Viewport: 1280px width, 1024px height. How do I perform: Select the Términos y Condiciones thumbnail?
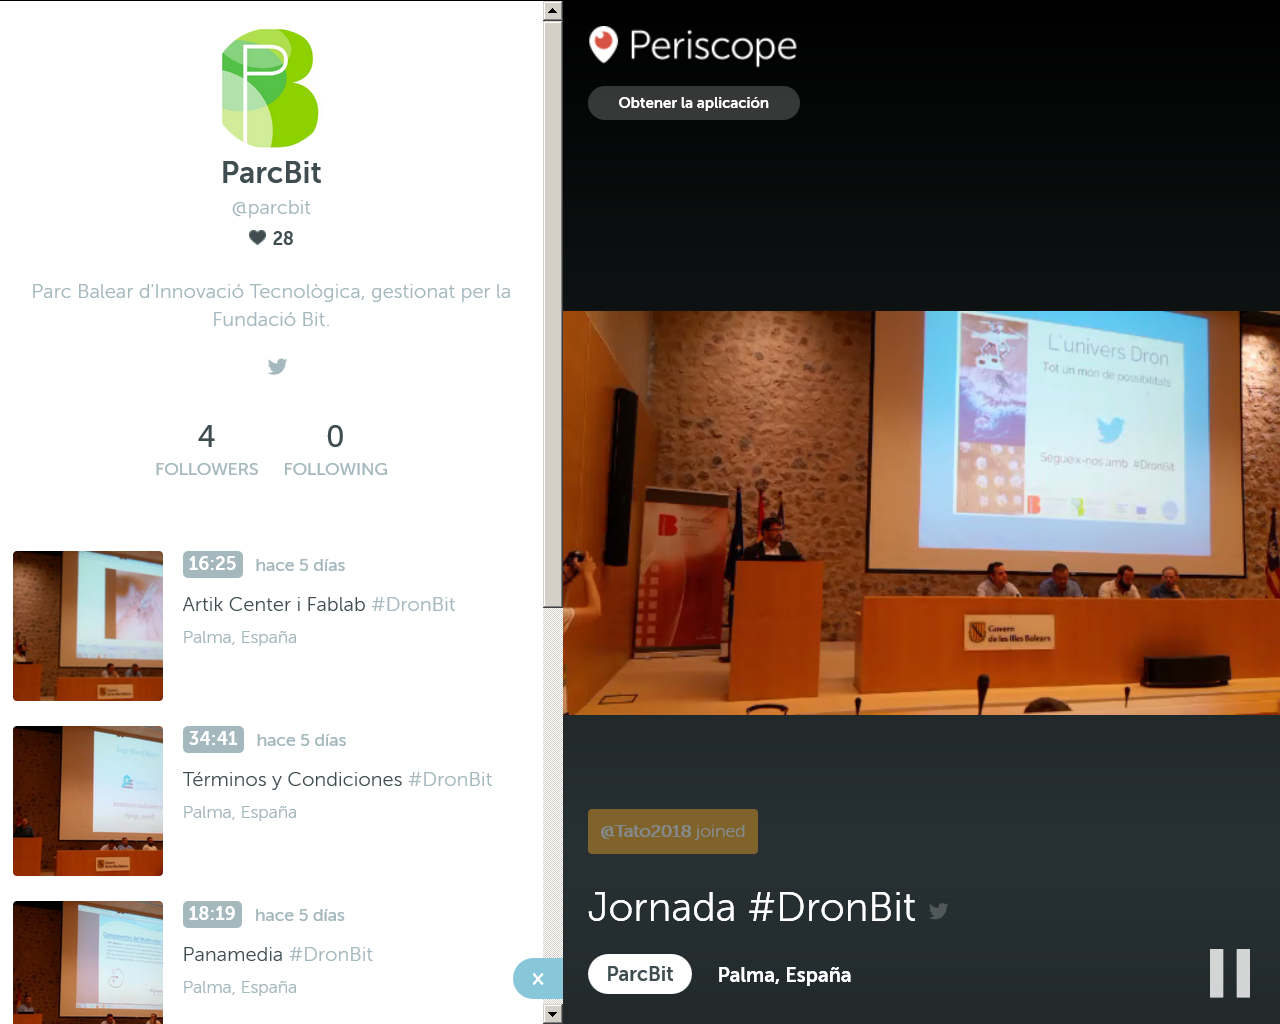pos(88,801)
